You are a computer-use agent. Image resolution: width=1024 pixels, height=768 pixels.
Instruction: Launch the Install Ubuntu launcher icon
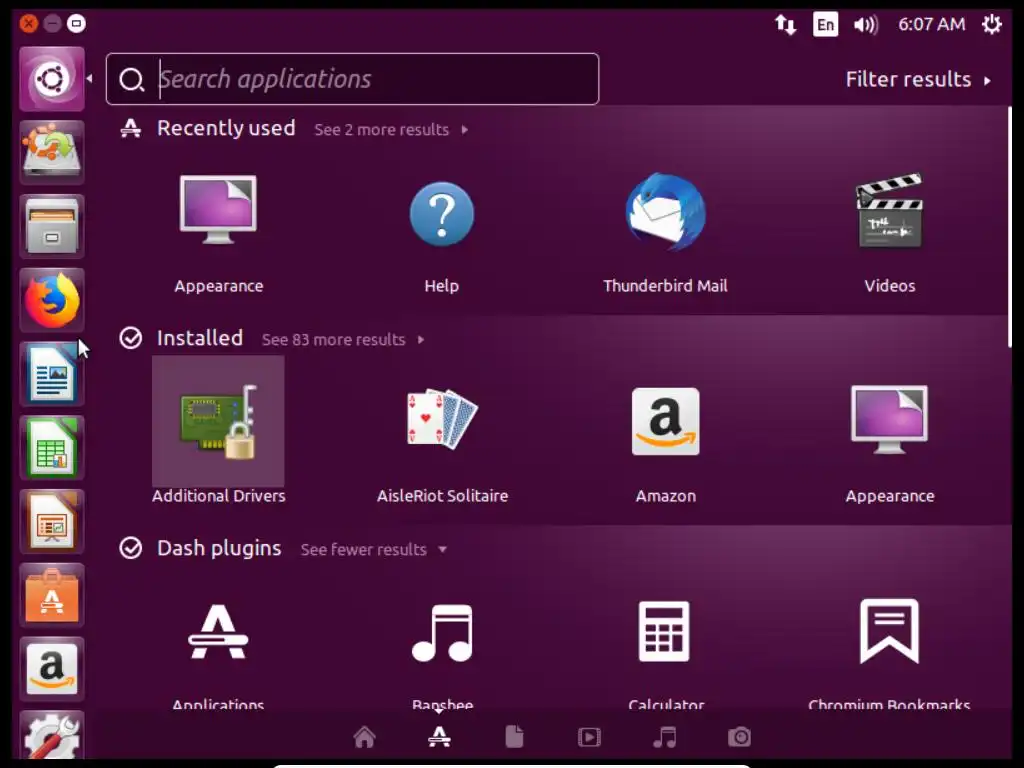point(52,152)
